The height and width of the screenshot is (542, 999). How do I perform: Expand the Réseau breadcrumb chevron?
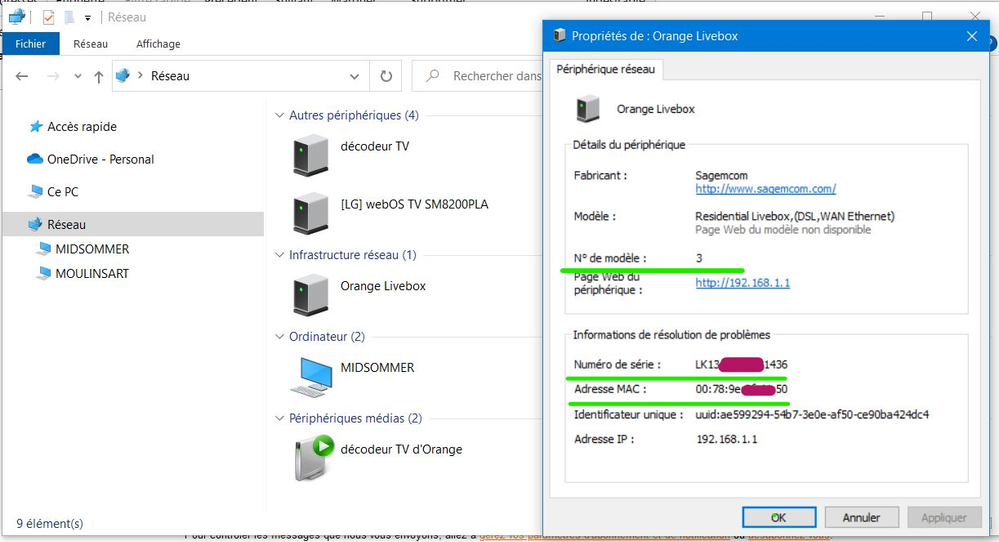pos(140,76)
